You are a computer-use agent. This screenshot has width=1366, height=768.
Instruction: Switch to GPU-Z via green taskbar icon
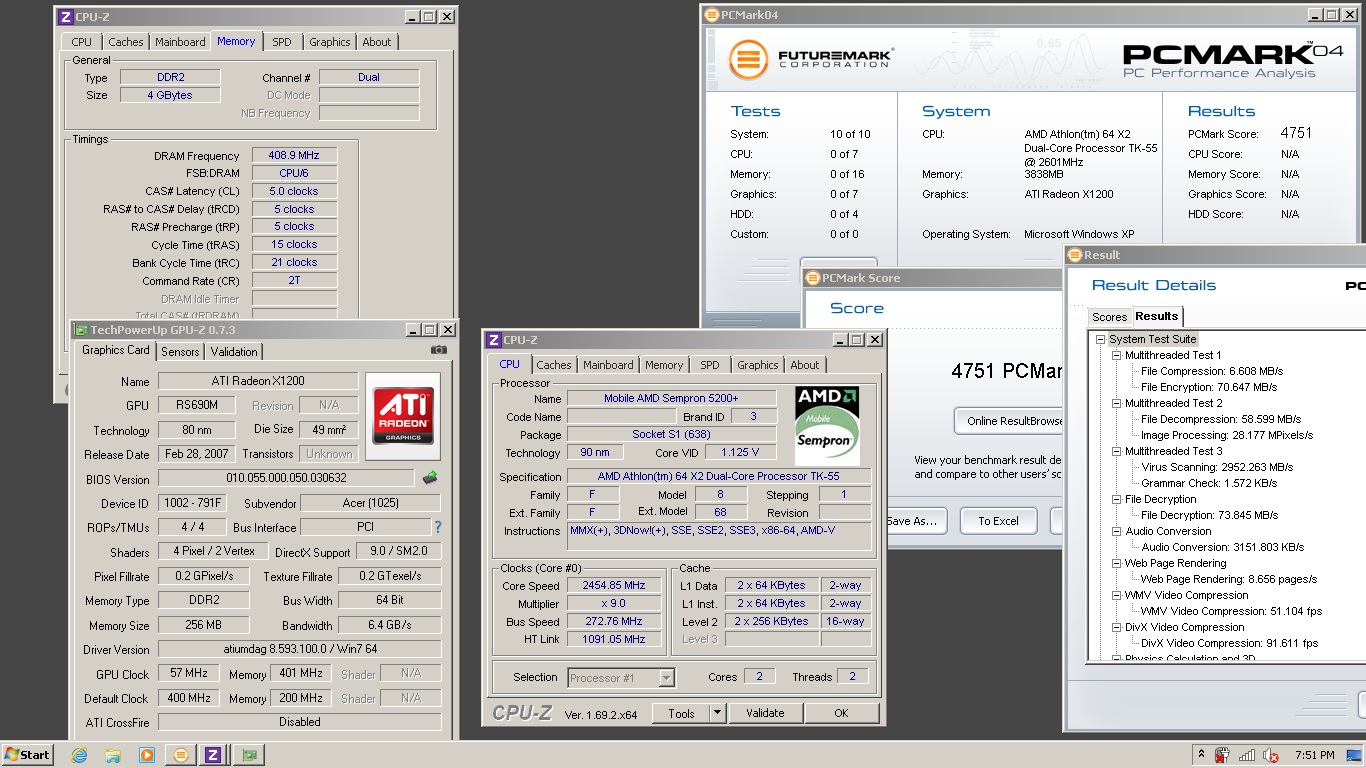249,755
